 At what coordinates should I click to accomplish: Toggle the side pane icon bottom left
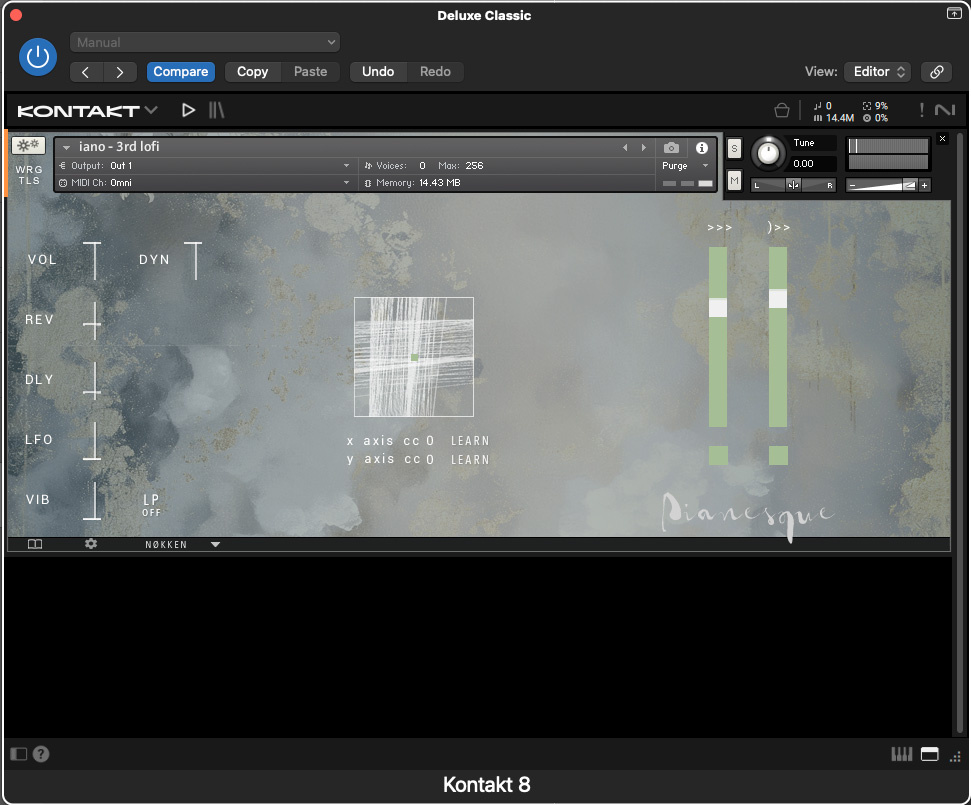coord(19,754)
